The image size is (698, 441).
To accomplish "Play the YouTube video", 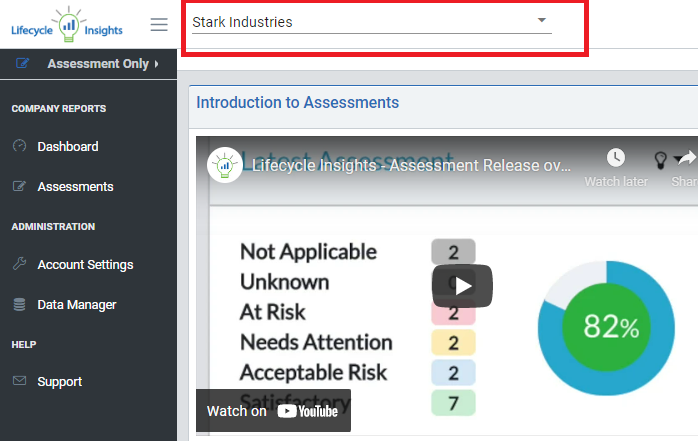I will tap(462, 286).
